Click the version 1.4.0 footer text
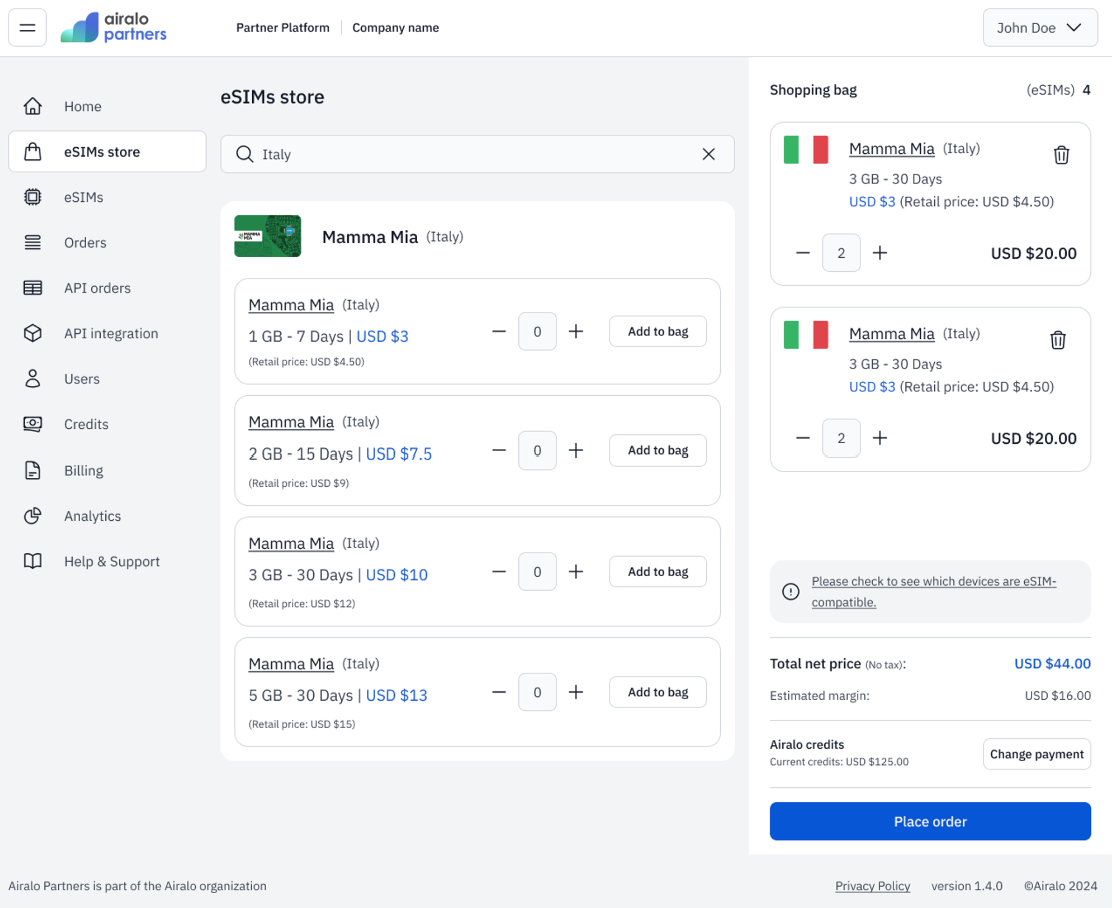 [967, 886]
